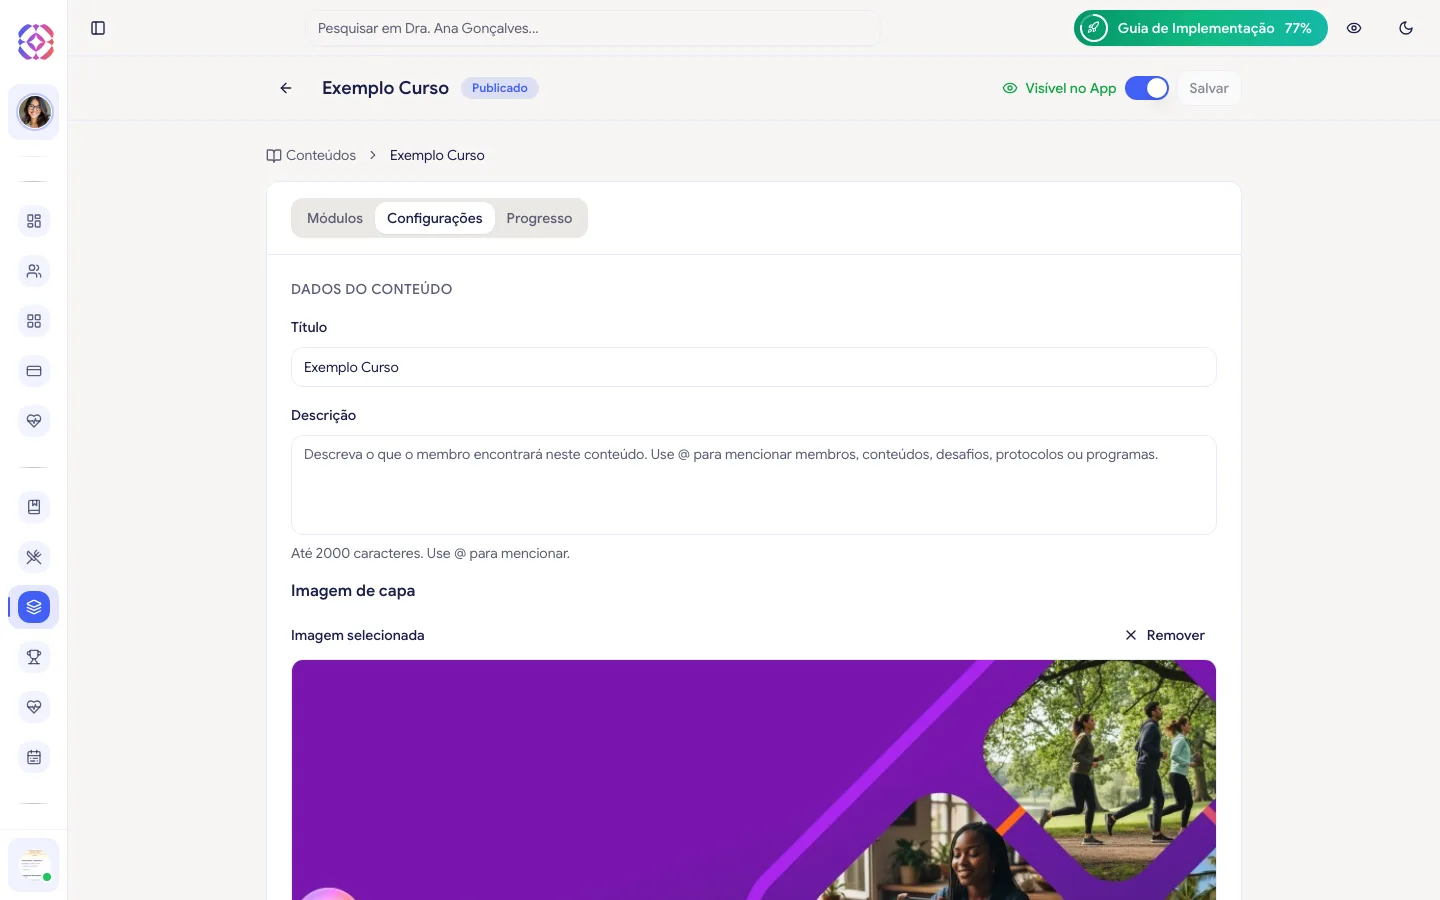This screenshot has width=1440, height=900.
Task: Click the Imagem de capa heading
Action: click(x=353, y=591)
